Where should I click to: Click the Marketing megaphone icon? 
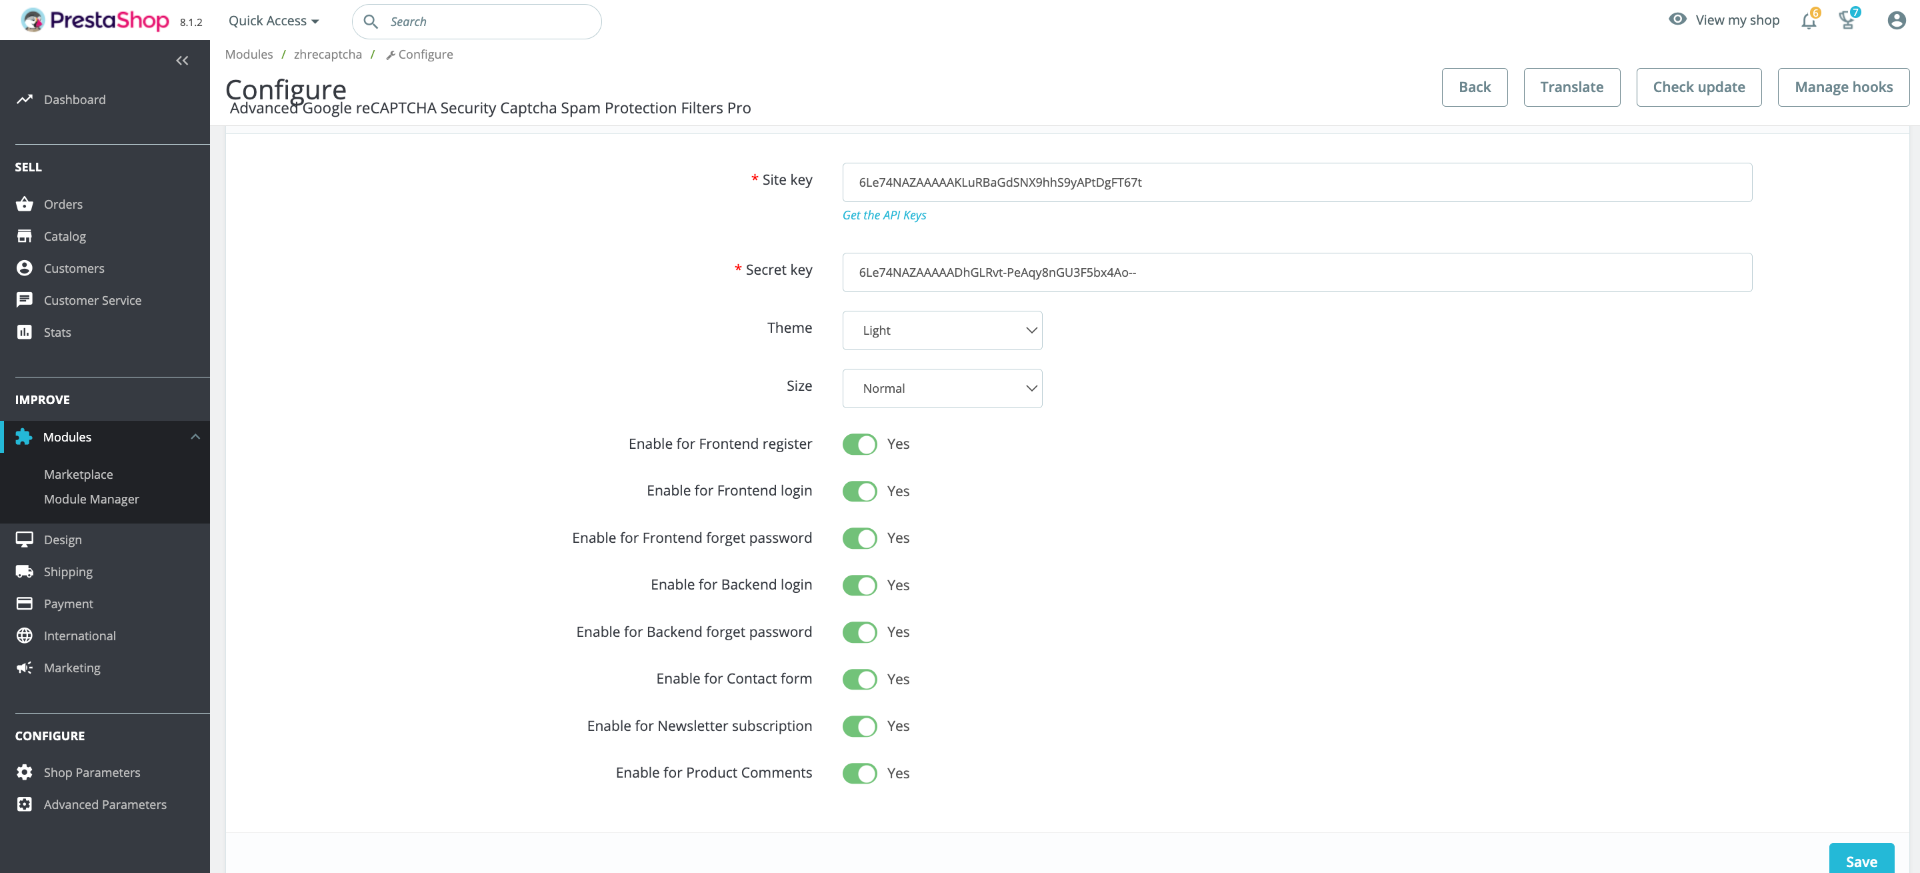pos(25,667)
